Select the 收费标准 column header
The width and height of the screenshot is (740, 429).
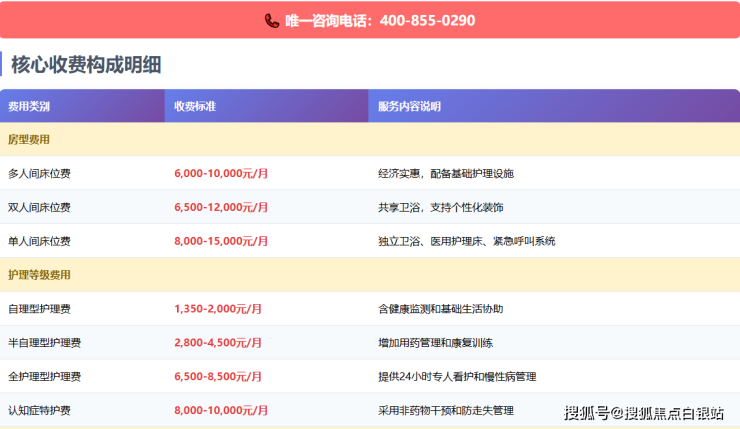[x=195, y=106]
